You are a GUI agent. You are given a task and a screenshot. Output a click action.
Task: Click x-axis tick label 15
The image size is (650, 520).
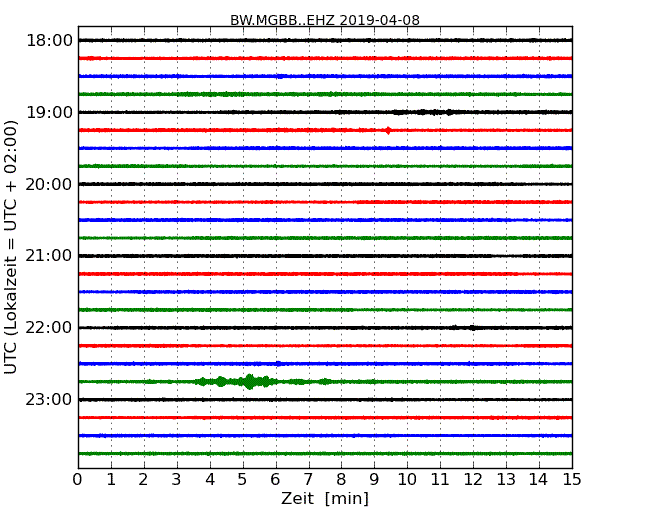point(572,479)
